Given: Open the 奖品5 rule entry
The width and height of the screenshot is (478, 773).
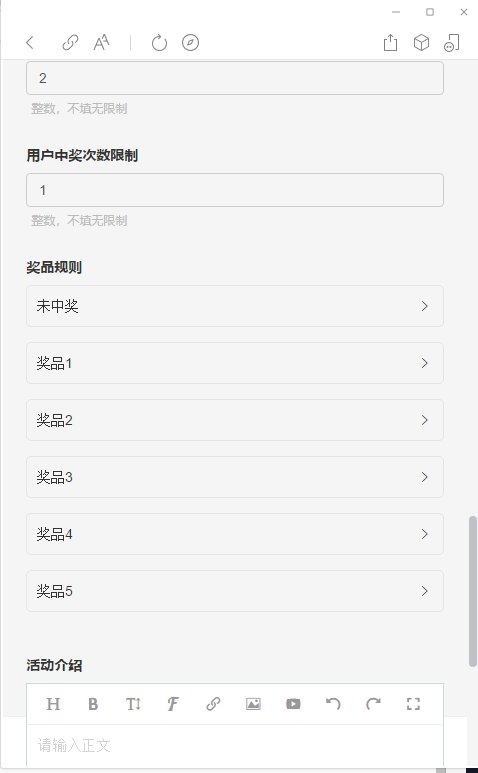Looking at the screenshot, I should point(235,591).
